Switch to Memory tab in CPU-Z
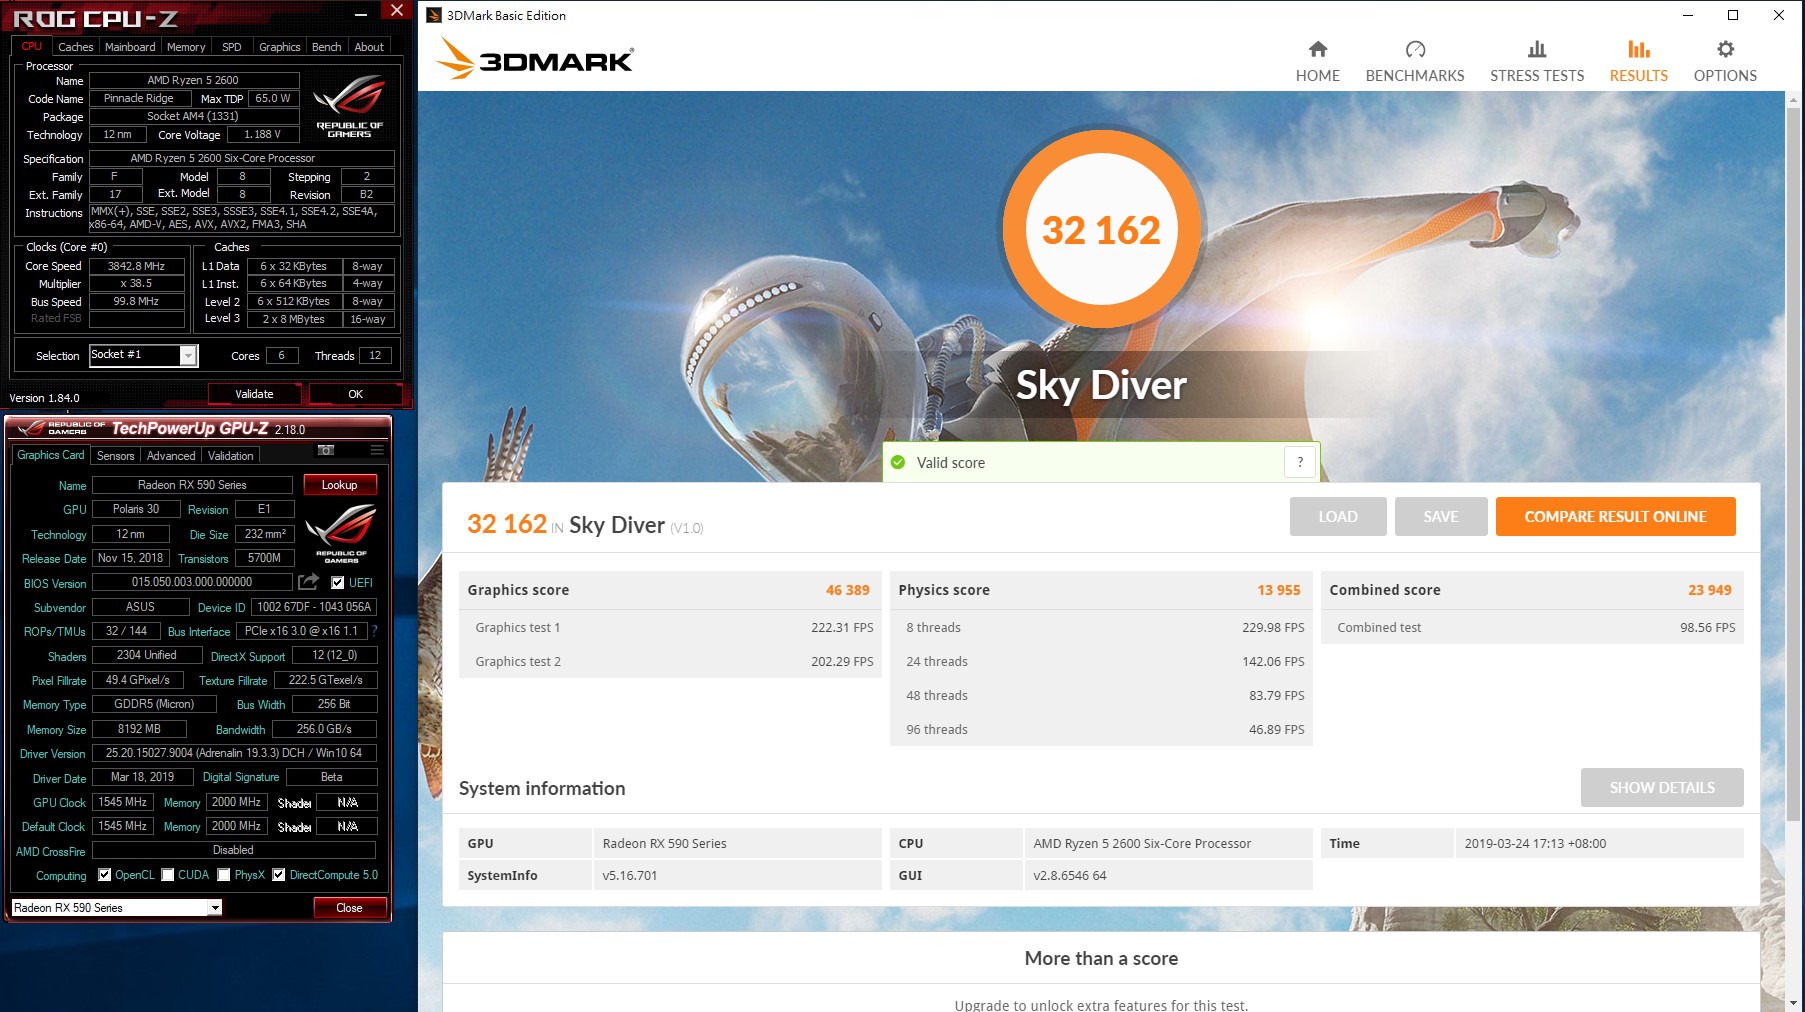The image size is (1805, 1012). (x=186, y=47)
